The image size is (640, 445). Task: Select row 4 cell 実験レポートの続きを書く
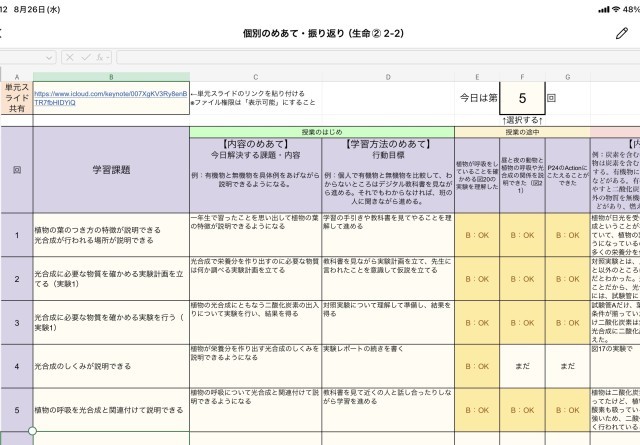[x=388, y=366]
